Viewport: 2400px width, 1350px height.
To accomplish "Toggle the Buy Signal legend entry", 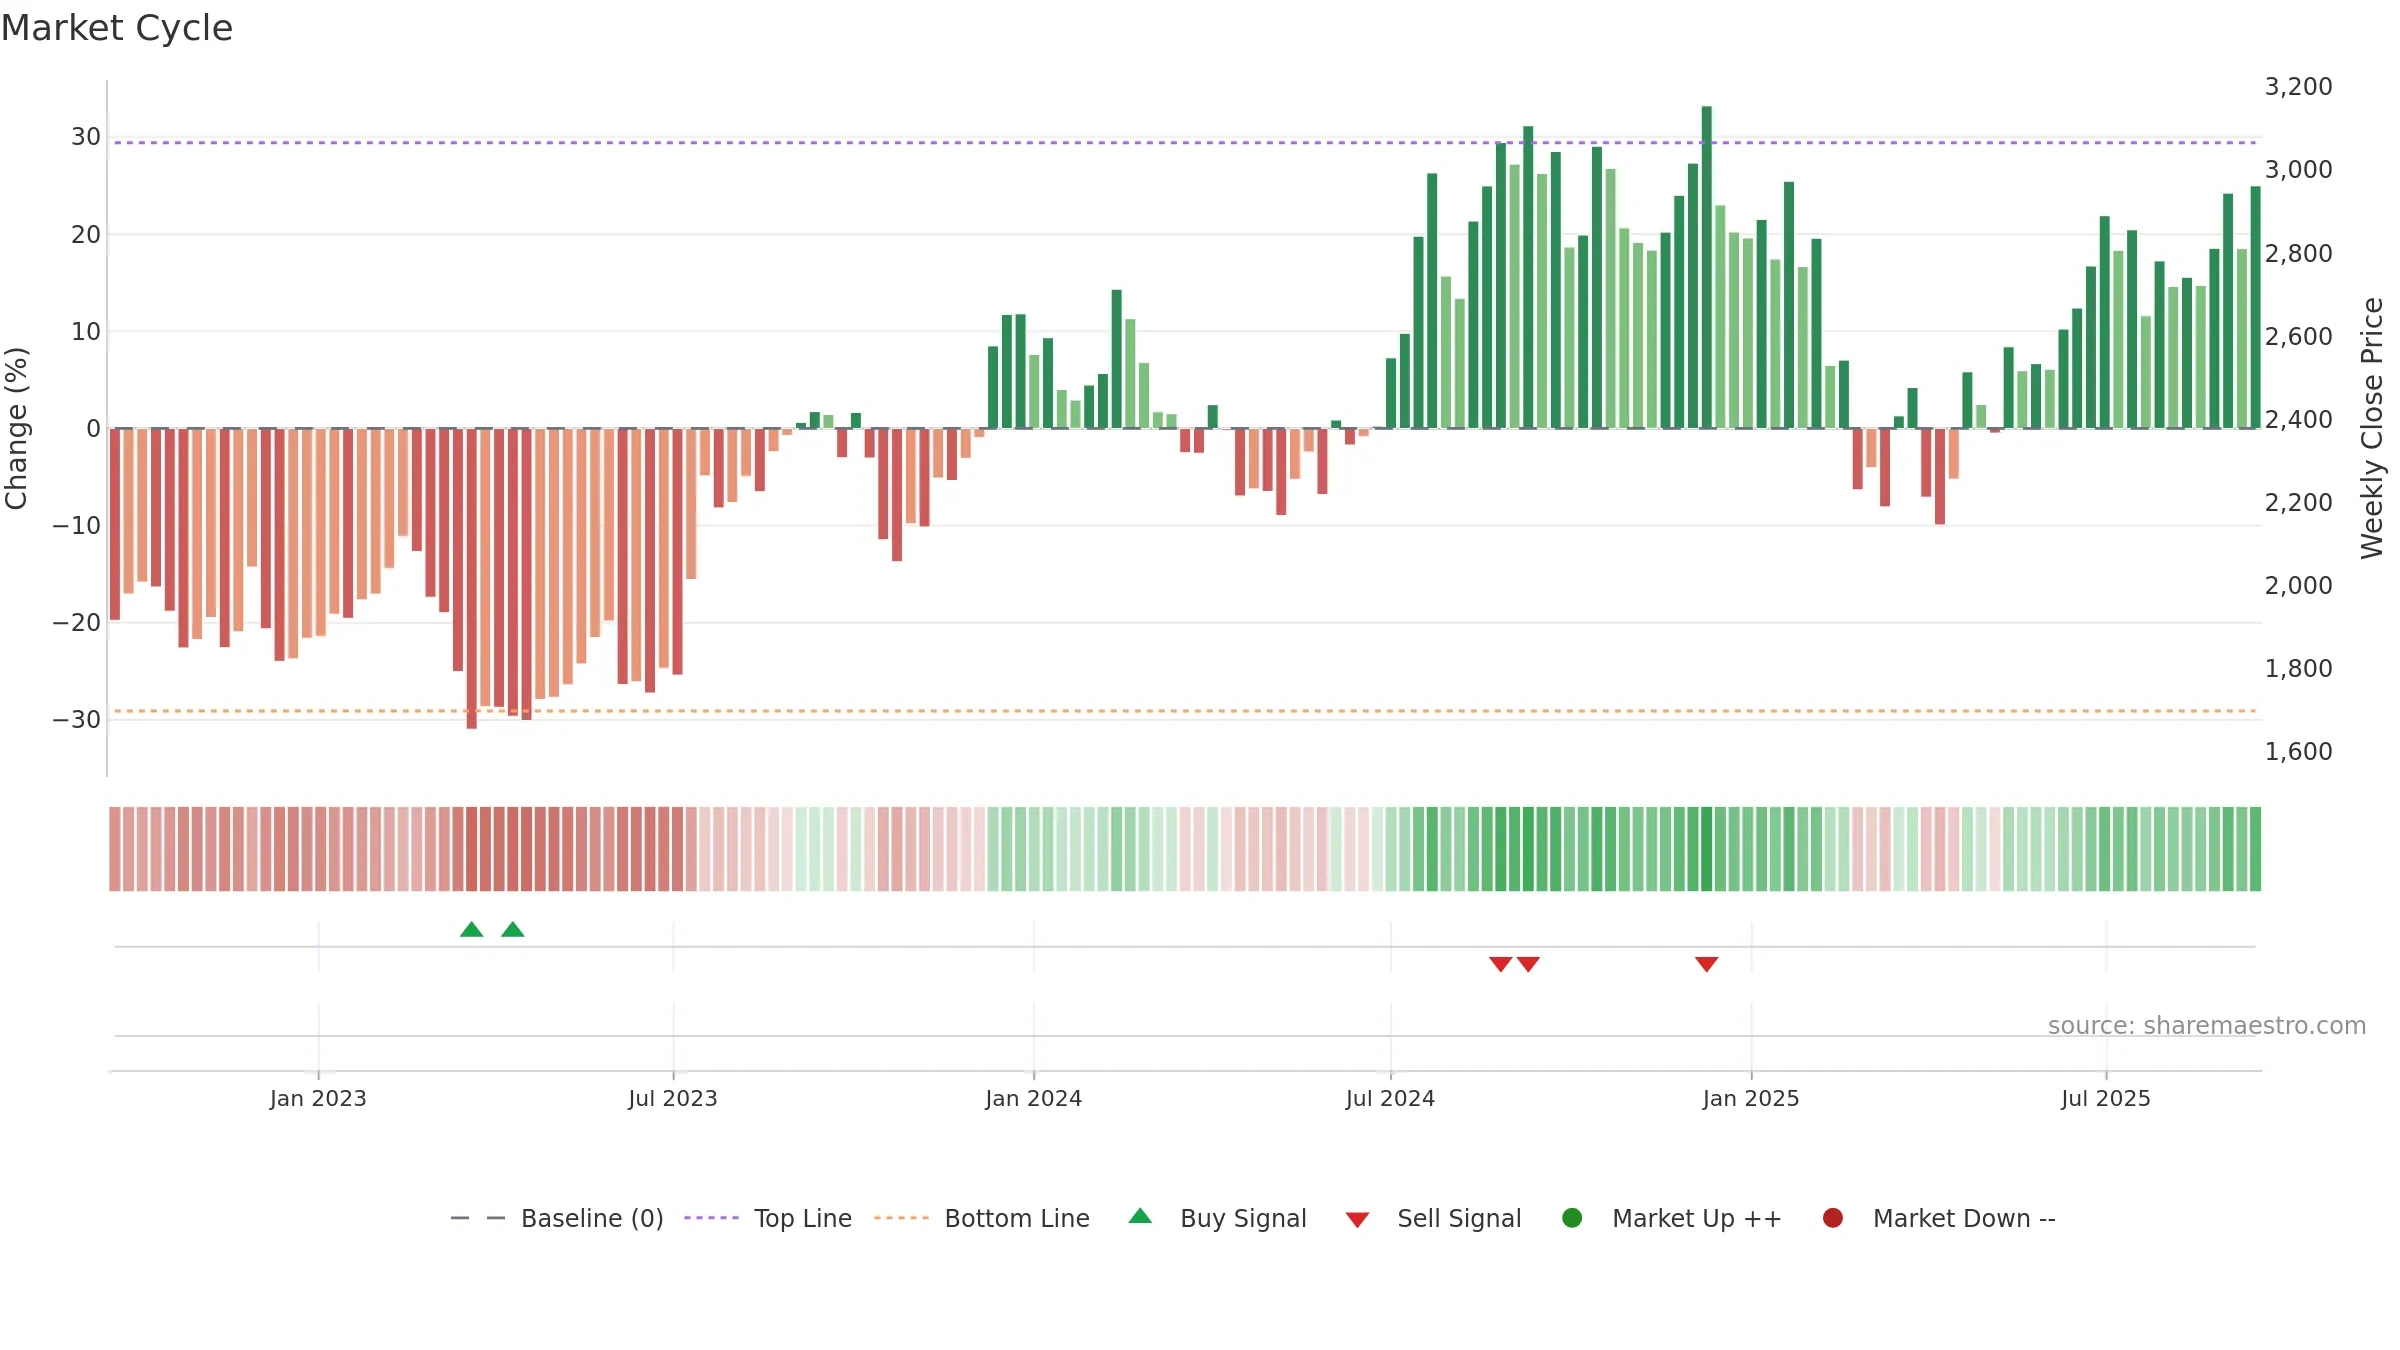I will click(1217, 1218).
